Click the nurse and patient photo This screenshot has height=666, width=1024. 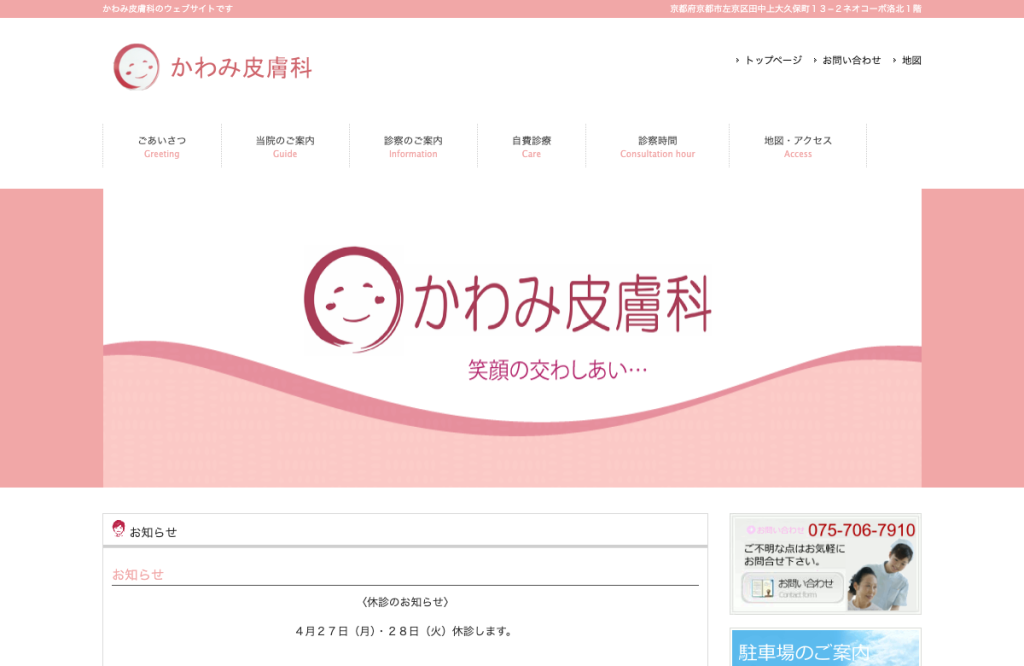pos(882,577)
